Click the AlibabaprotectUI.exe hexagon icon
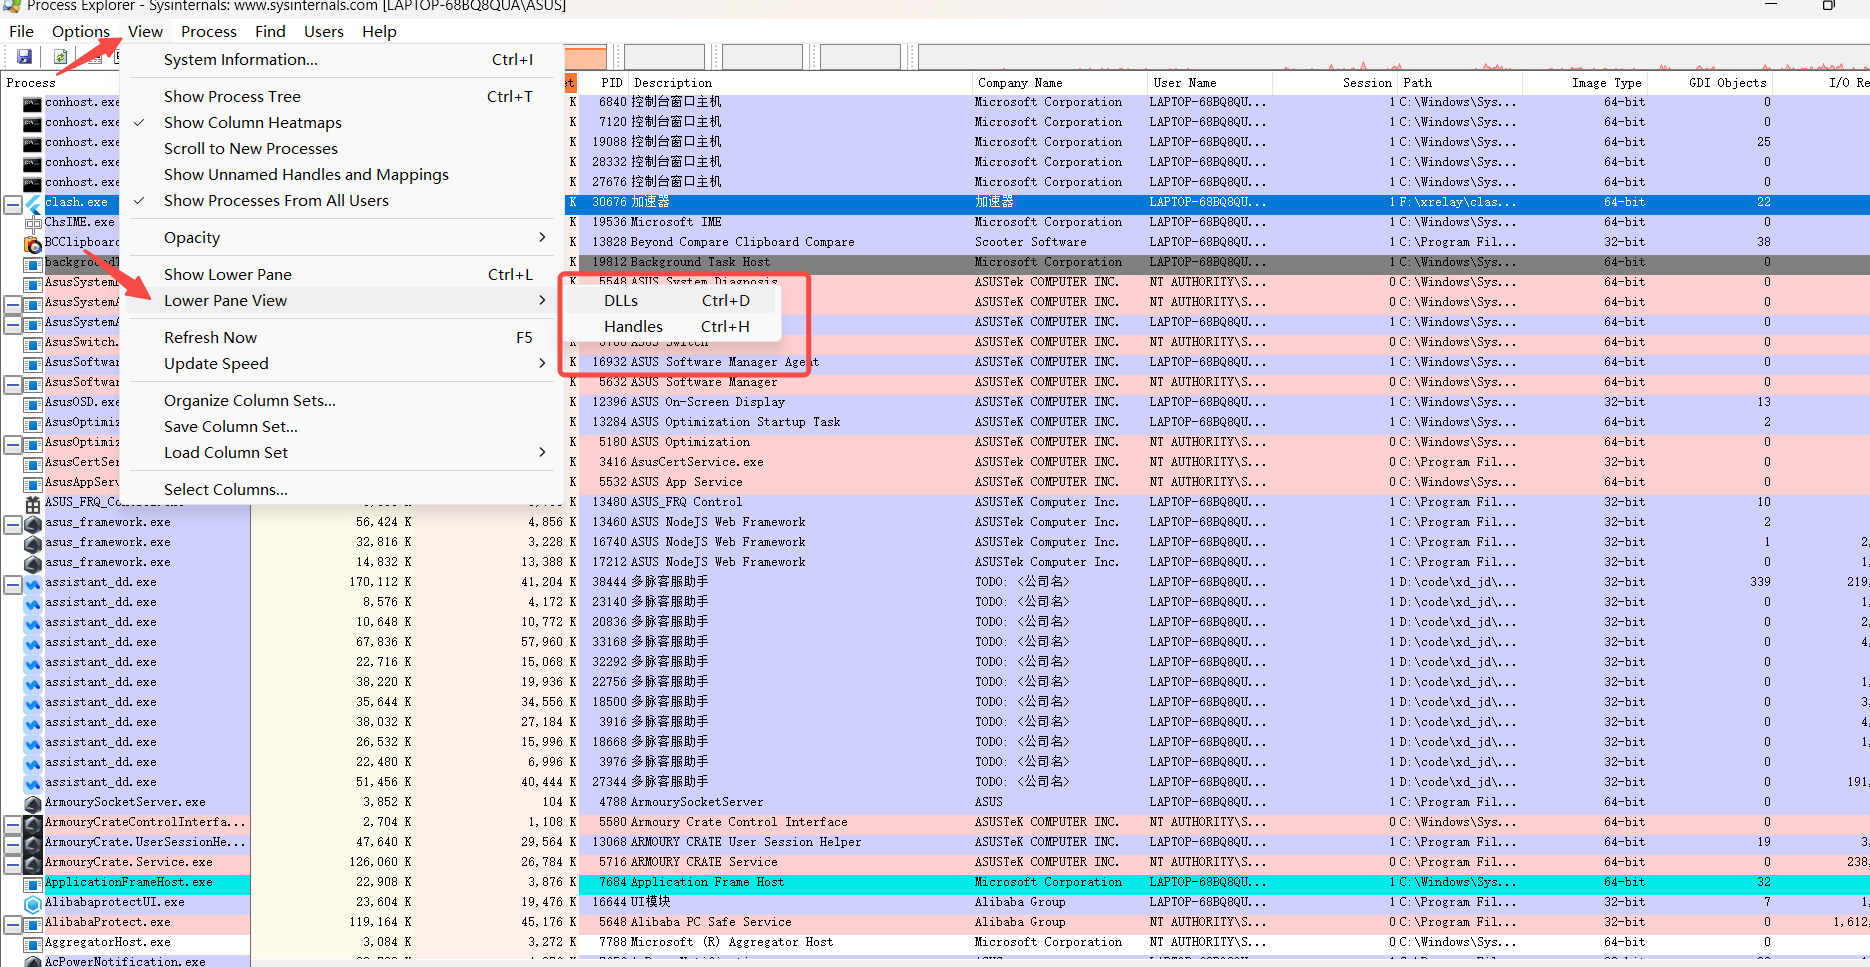The height and width of the screenshot is (967, 1870). [33, 903]
